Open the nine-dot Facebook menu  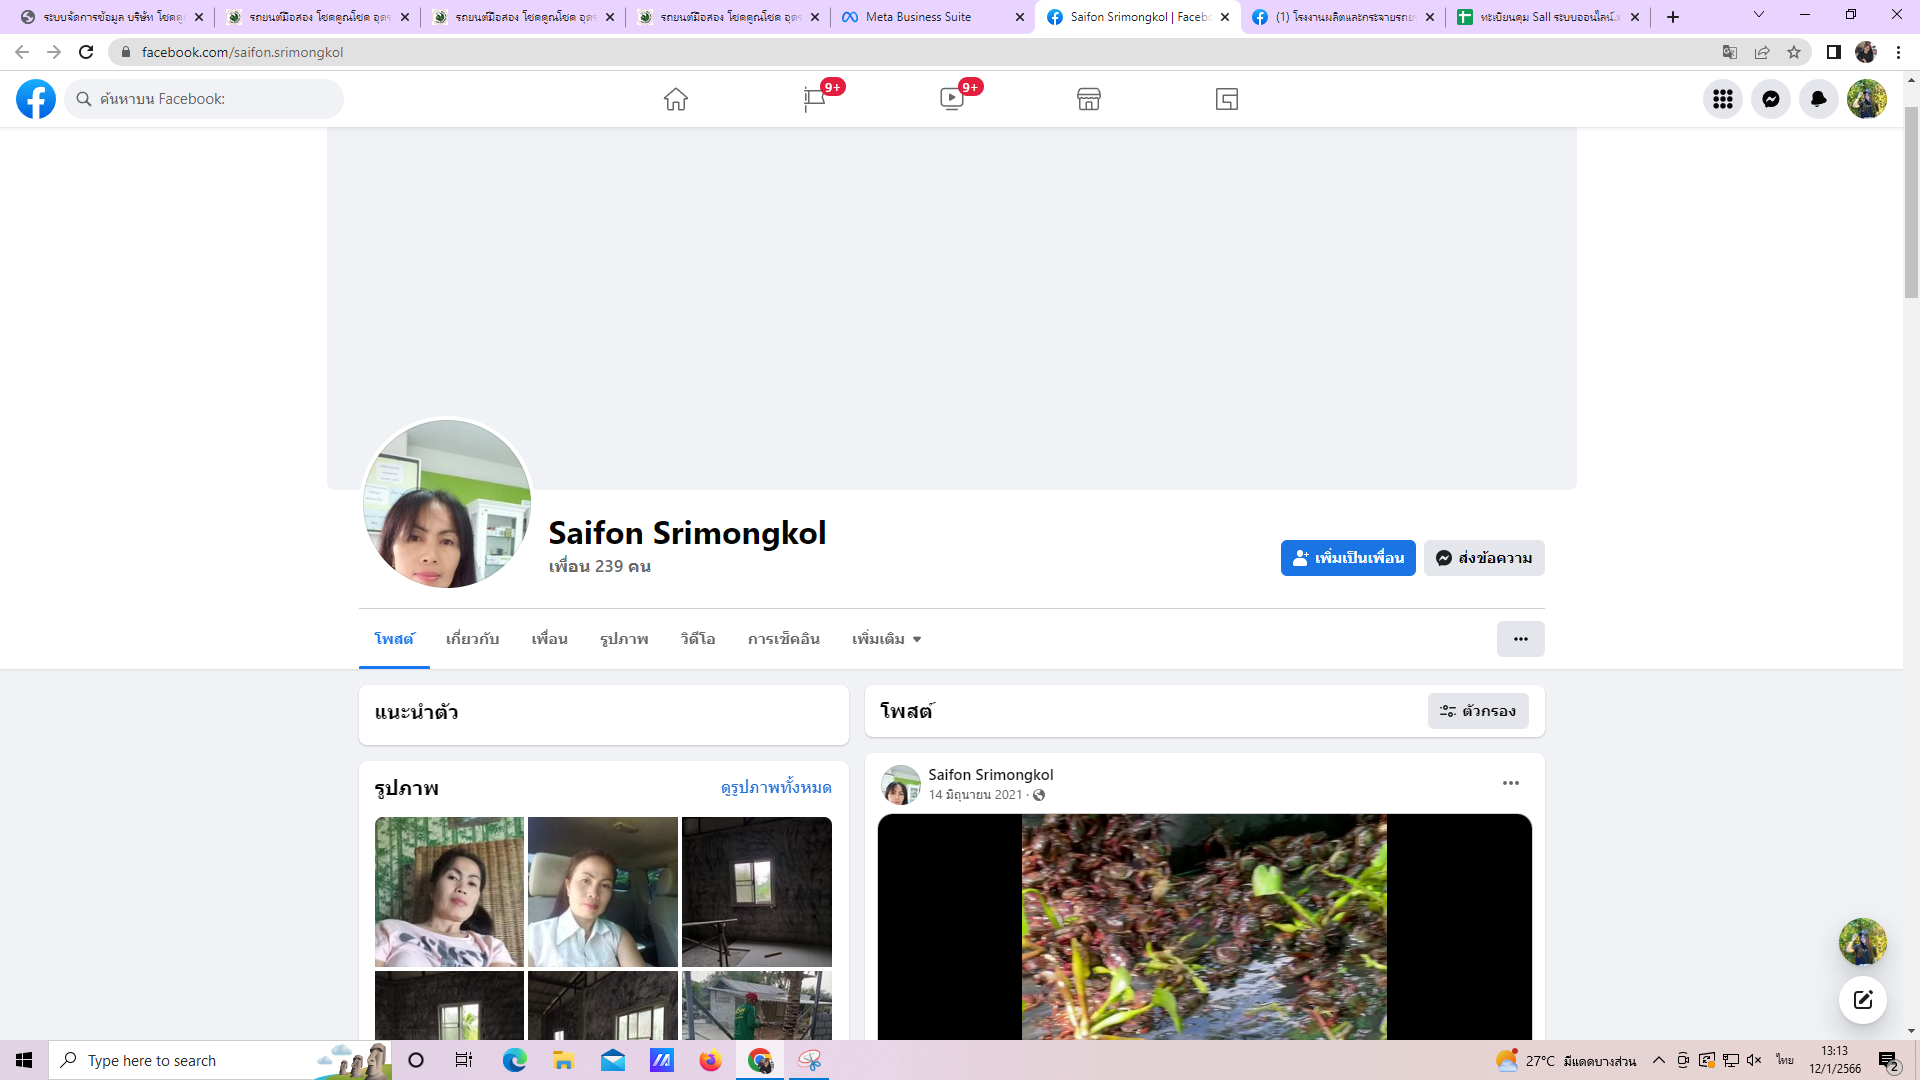(1723, 99)
